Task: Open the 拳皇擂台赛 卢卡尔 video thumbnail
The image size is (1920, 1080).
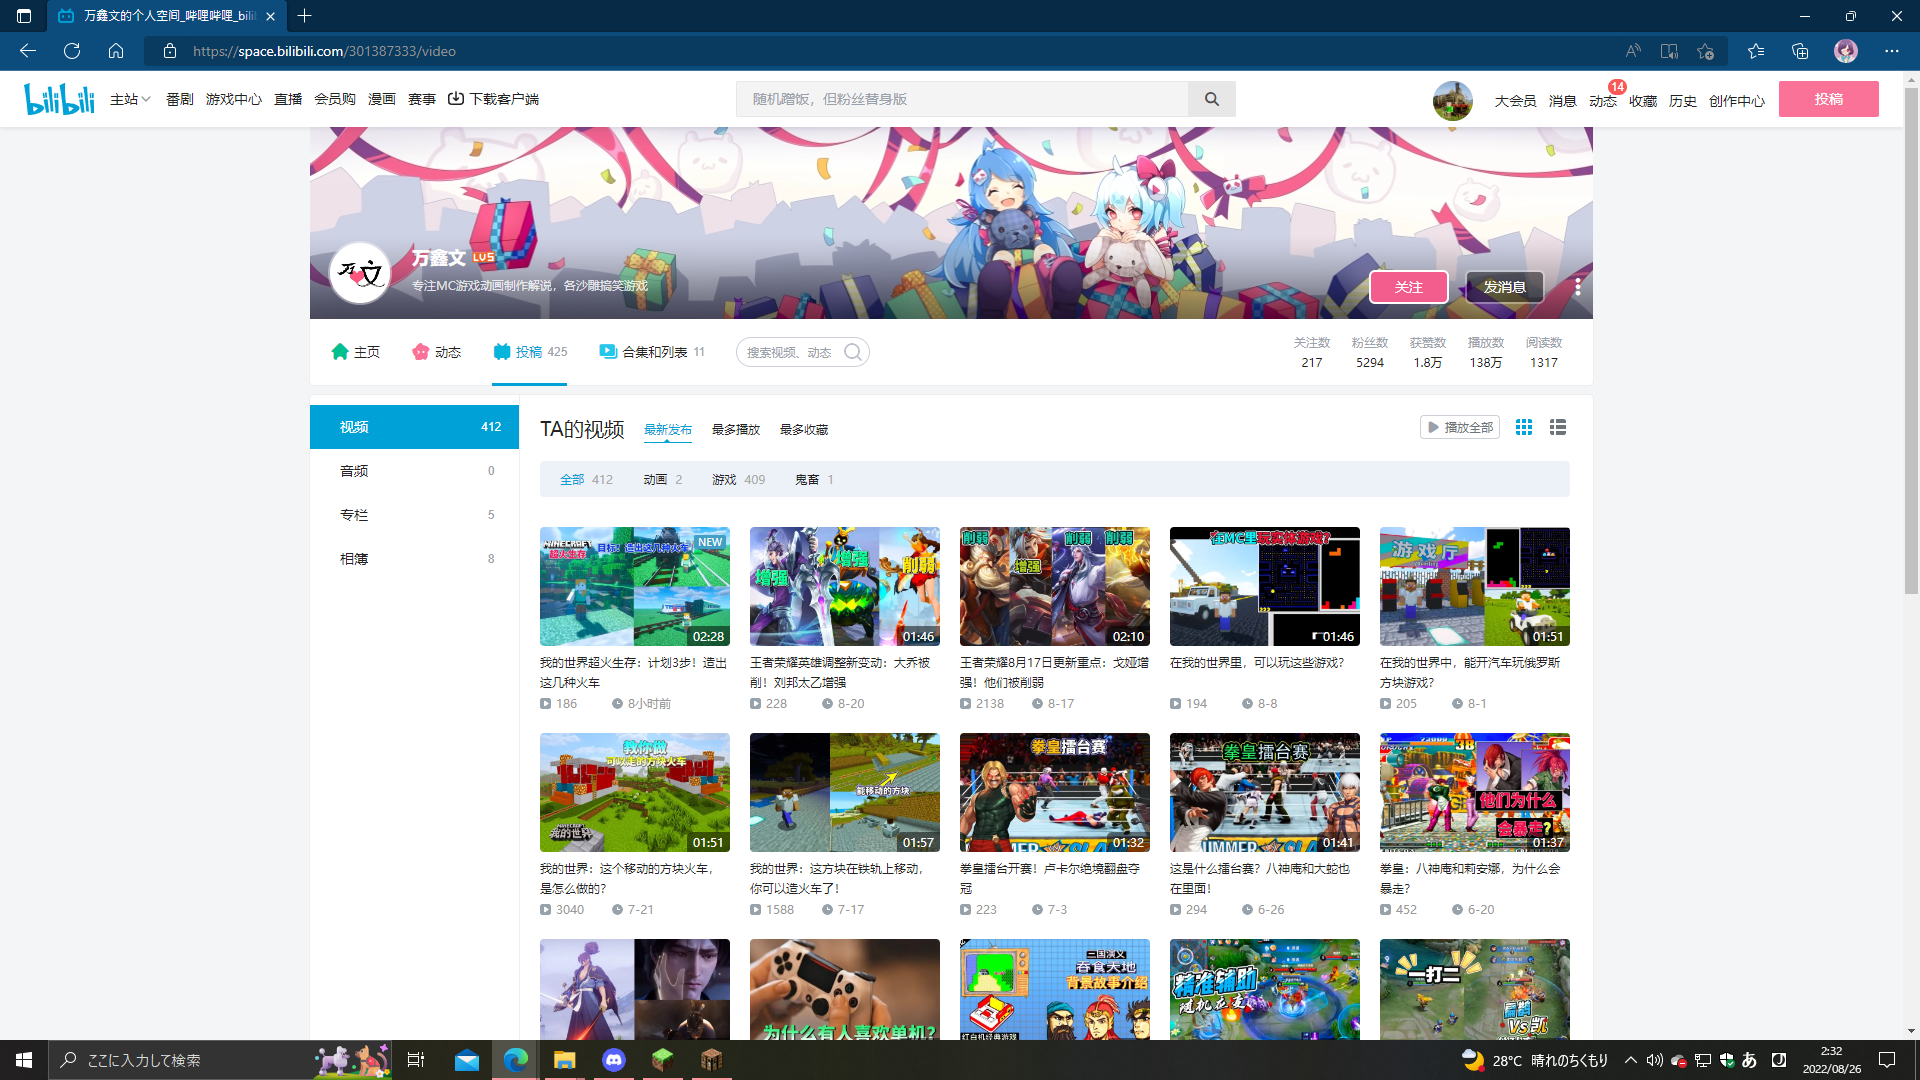Action: coord(1054,792)
